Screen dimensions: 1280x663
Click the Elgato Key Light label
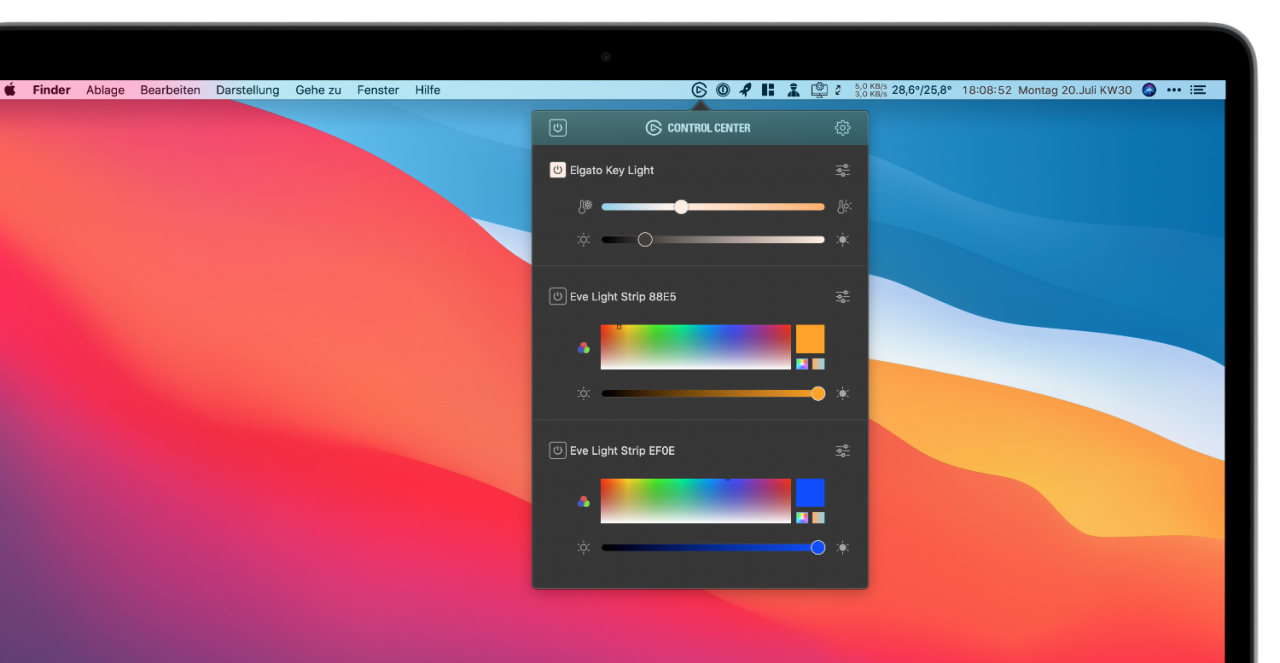click(612, 170)
